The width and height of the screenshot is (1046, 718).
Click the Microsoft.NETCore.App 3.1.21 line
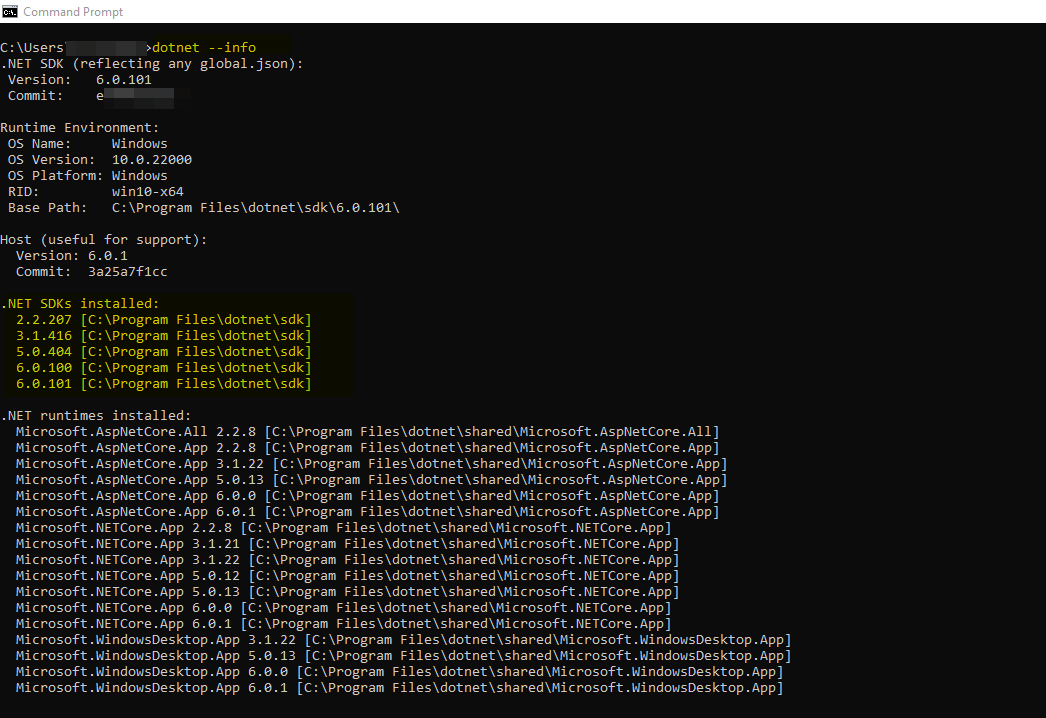click(348, 544)
